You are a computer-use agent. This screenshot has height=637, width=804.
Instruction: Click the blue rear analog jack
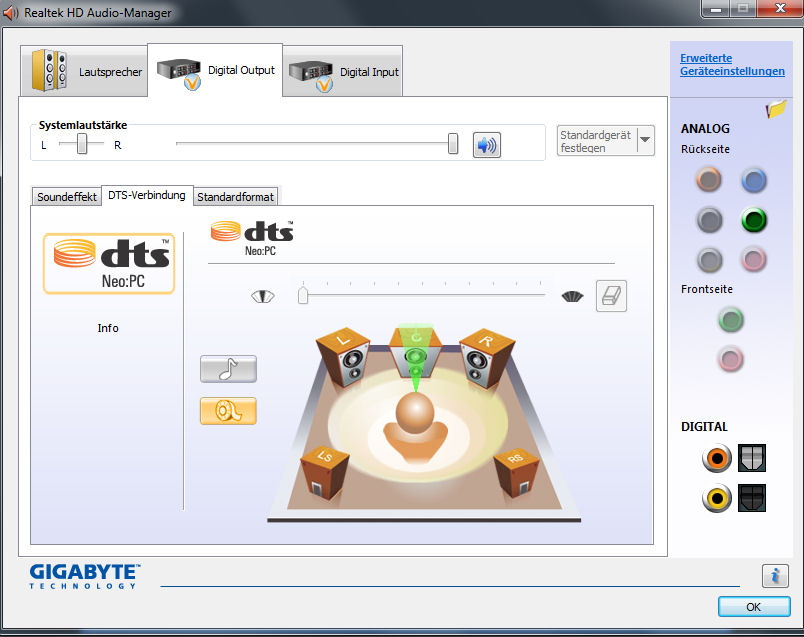point(754,181)
